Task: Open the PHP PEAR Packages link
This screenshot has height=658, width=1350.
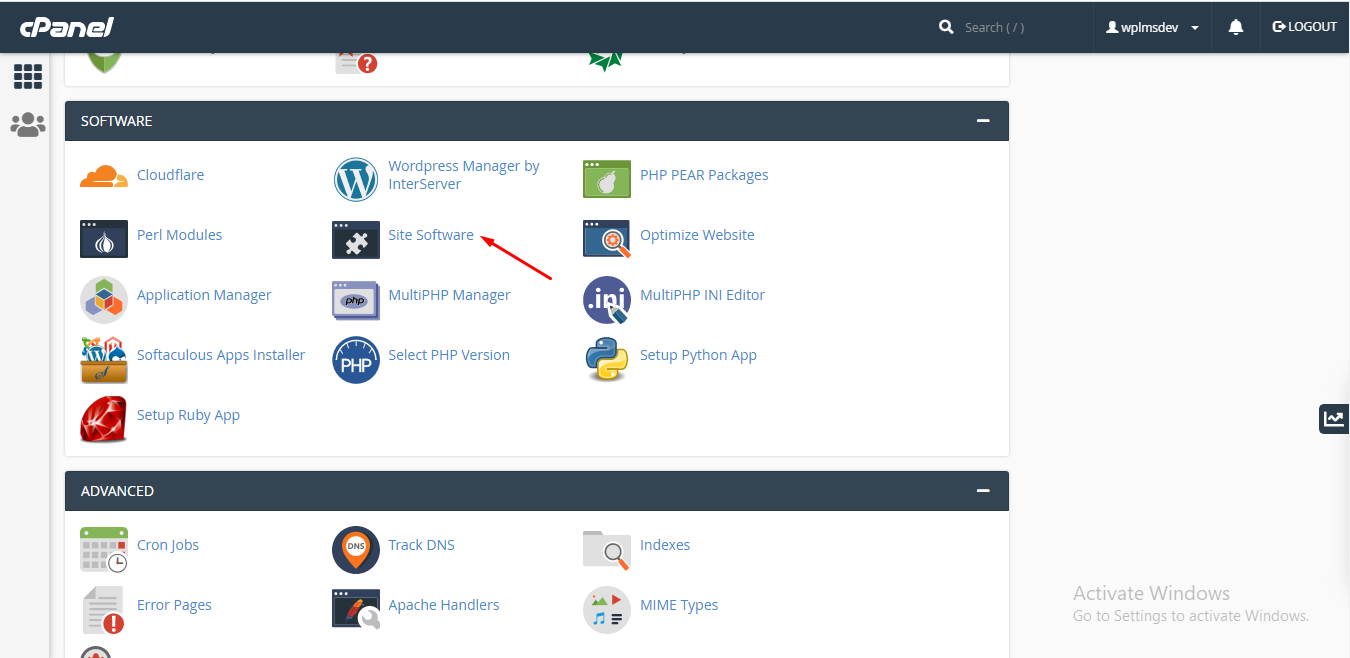Action: (704, 175)
